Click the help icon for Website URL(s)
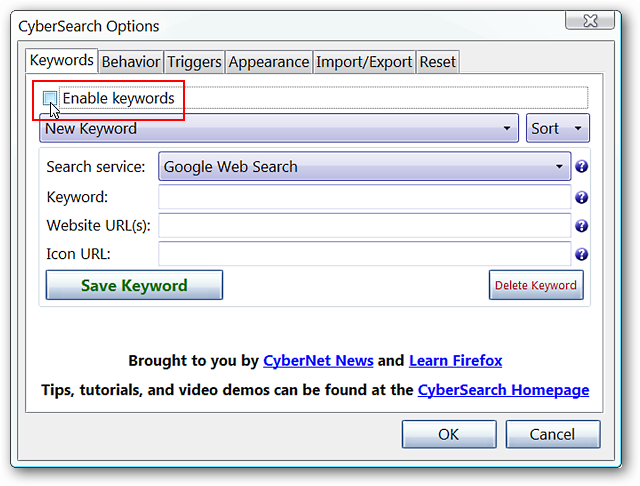This screenshot has width=640, height=486. pos(581,226)
